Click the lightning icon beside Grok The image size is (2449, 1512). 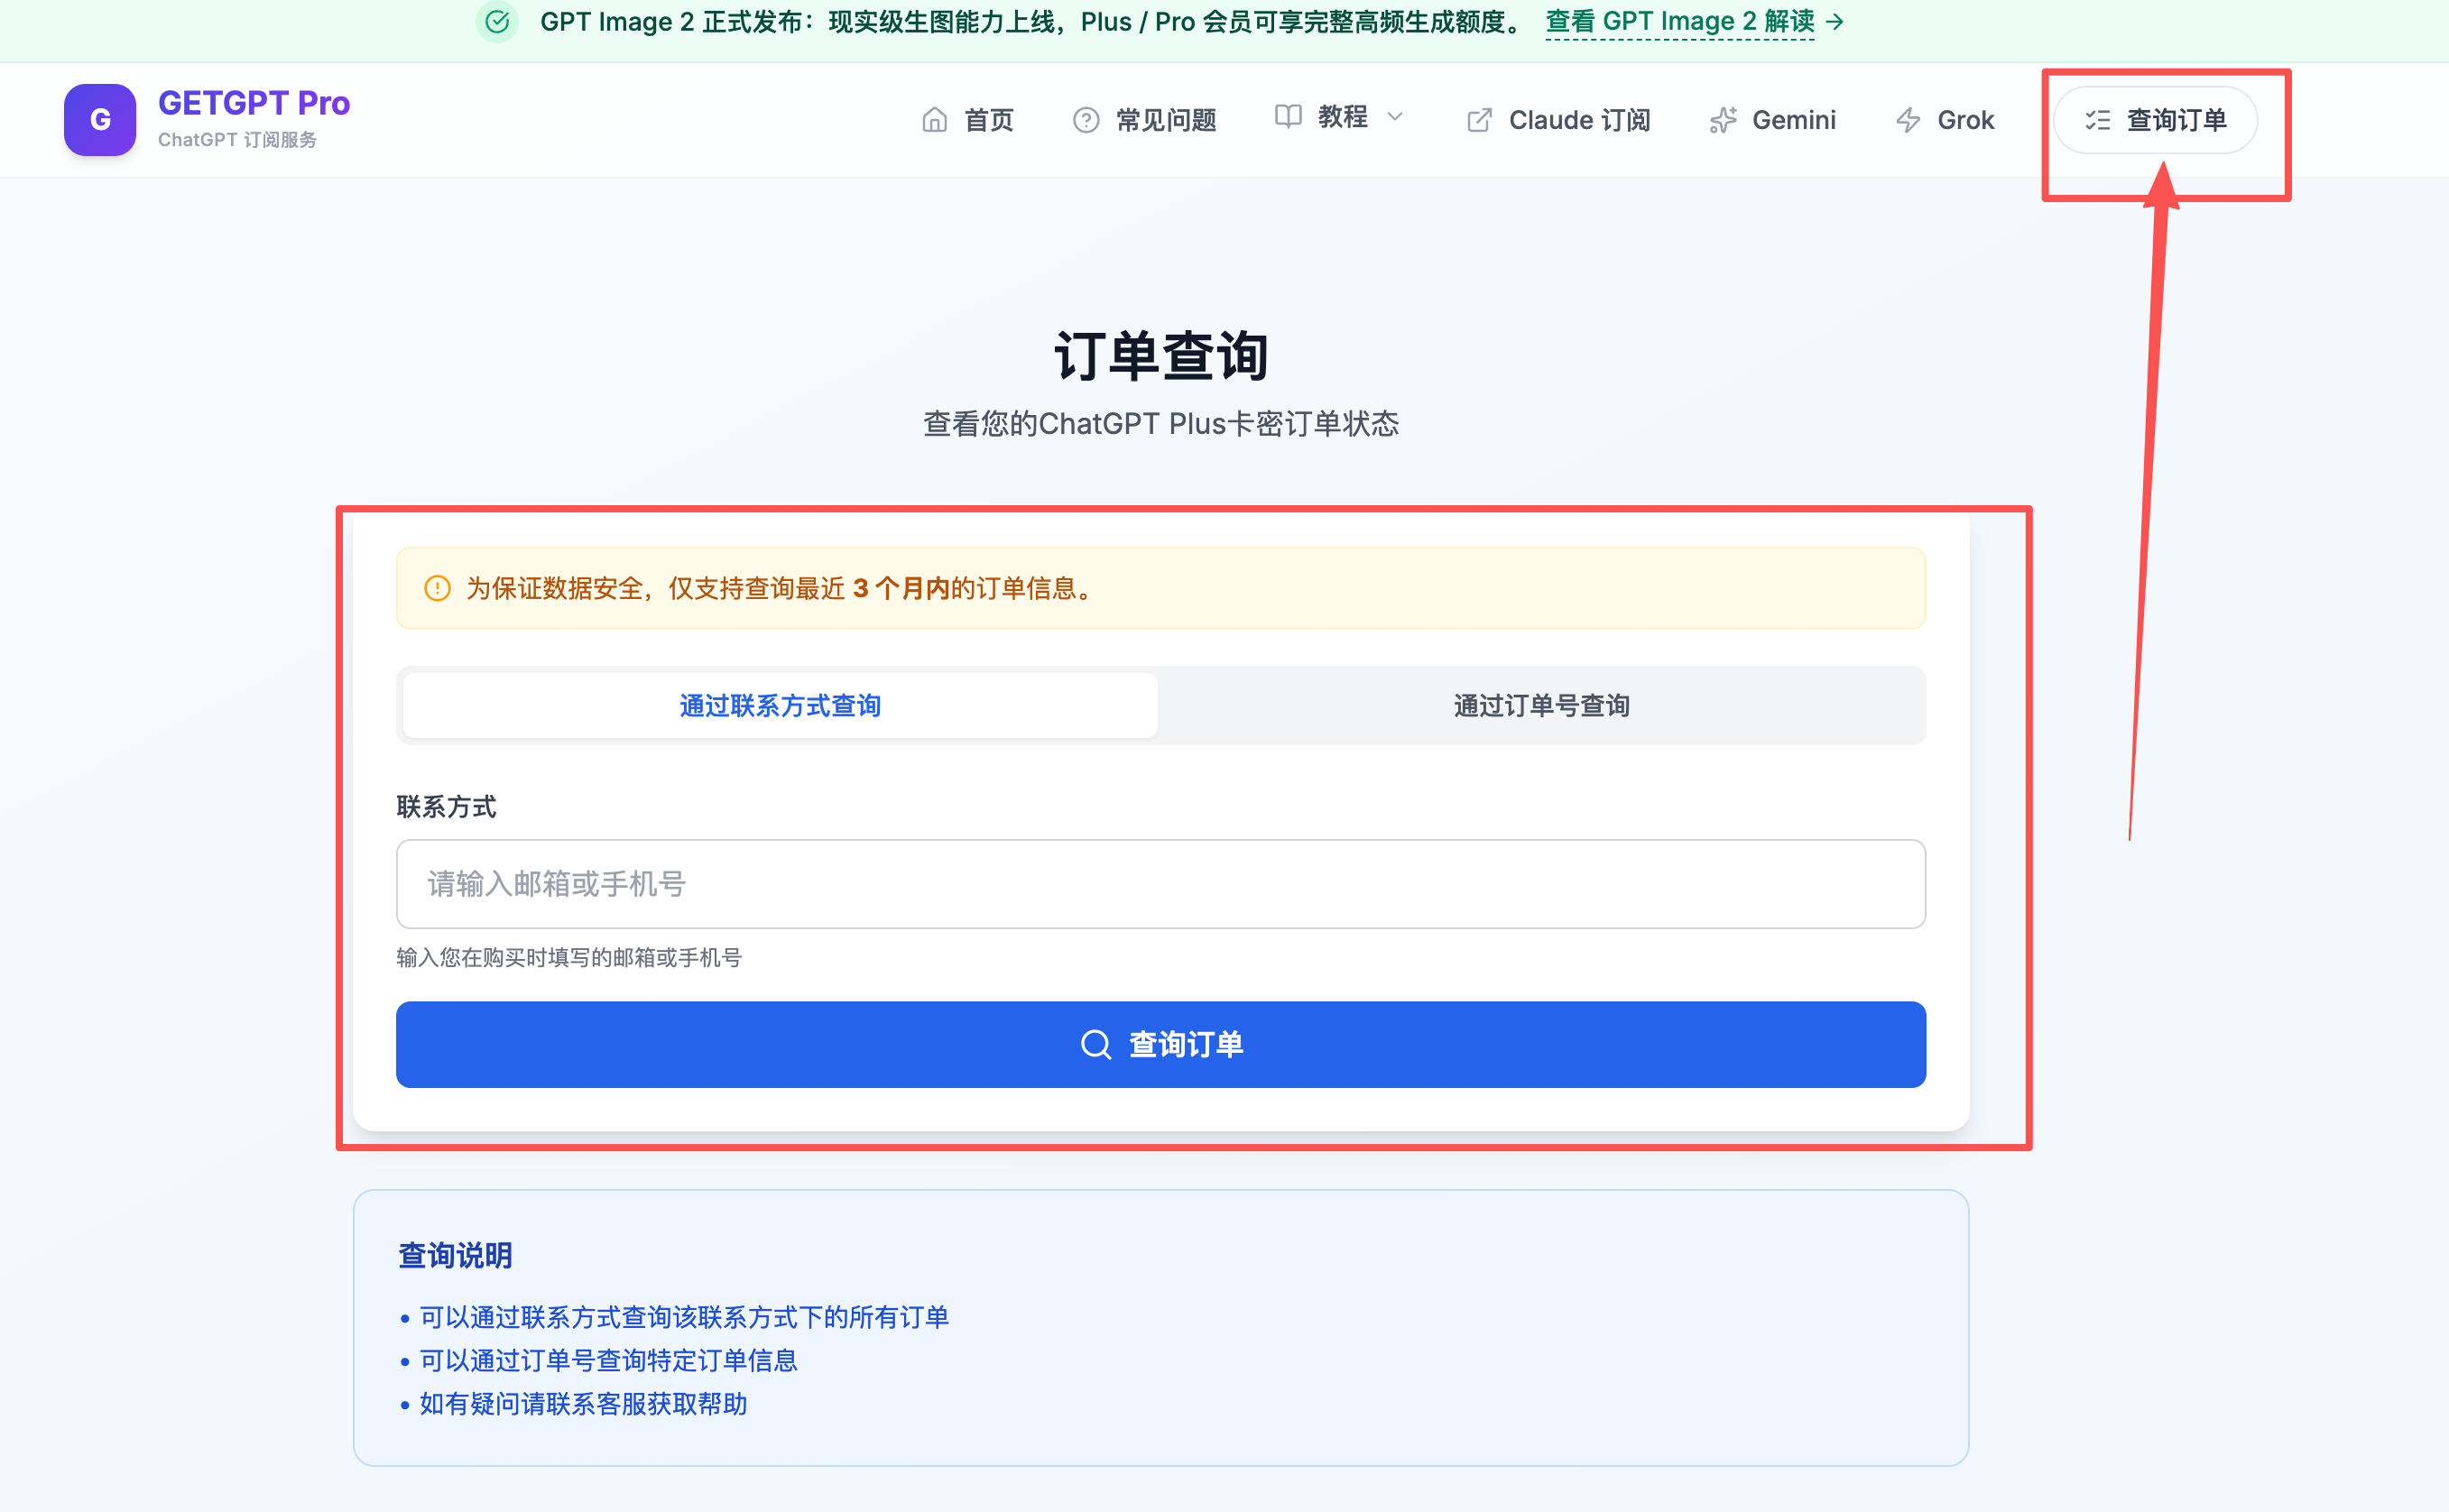click(x=1908, y=120)
